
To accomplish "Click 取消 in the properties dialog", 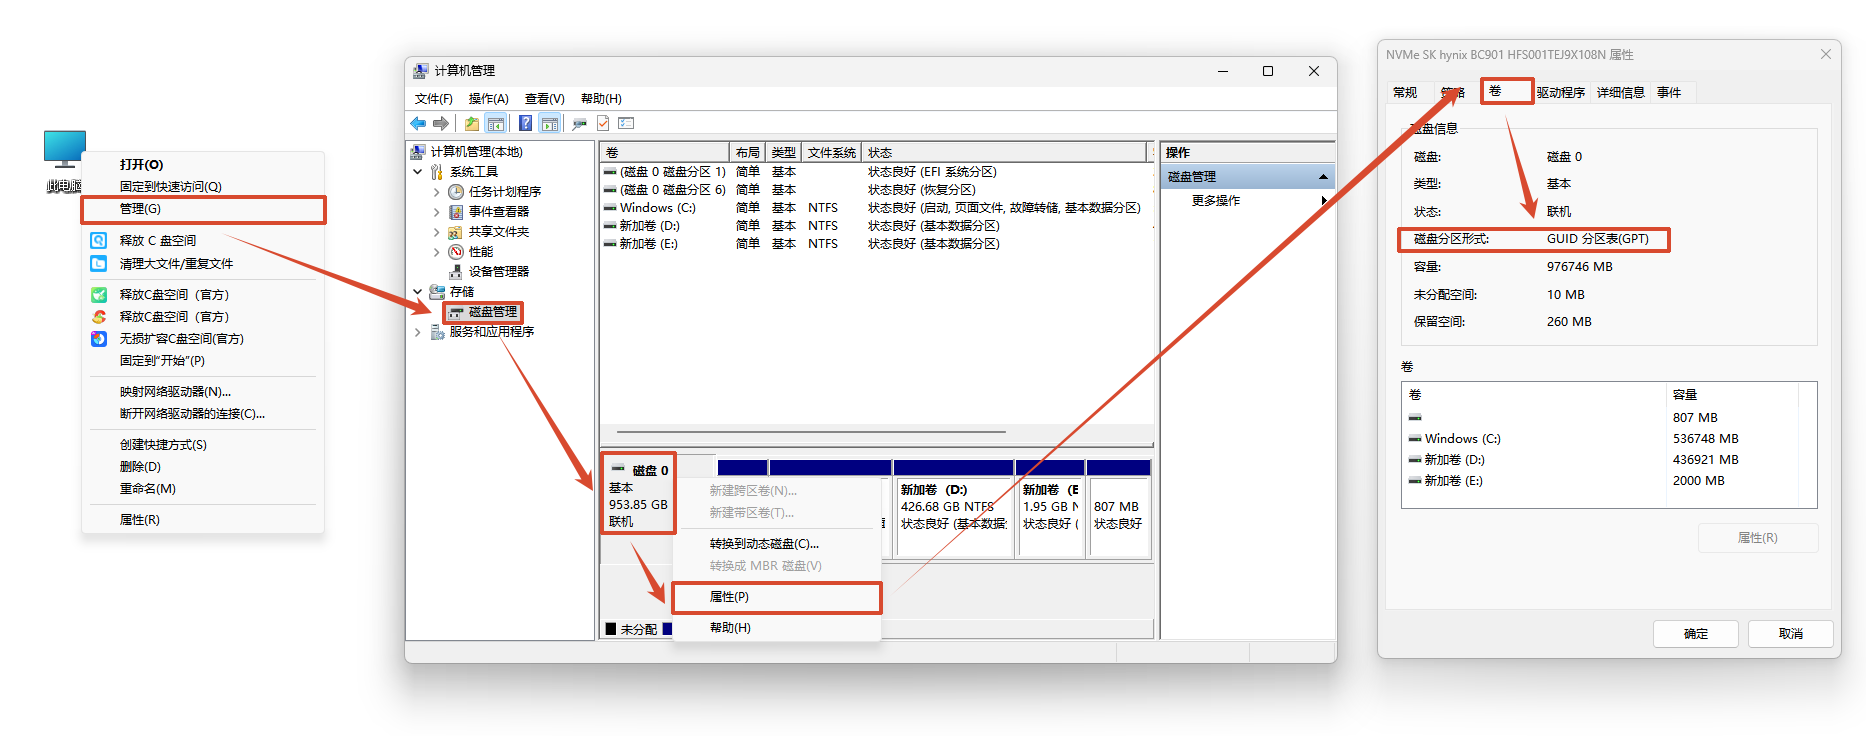I will click(x=1791, y=634).
